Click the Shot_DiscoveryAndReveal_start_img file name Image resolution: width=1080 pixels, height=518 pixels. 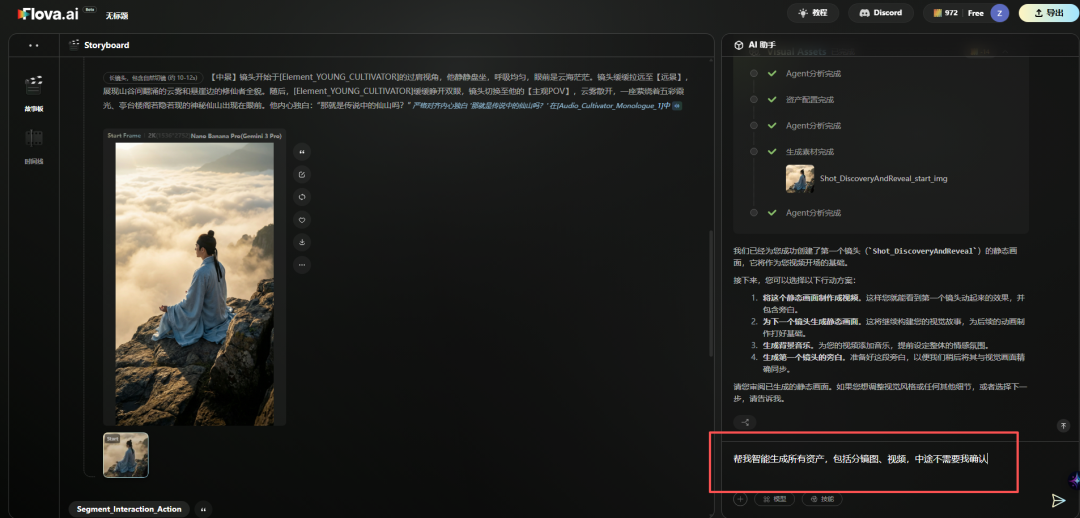tap(884, 178)
